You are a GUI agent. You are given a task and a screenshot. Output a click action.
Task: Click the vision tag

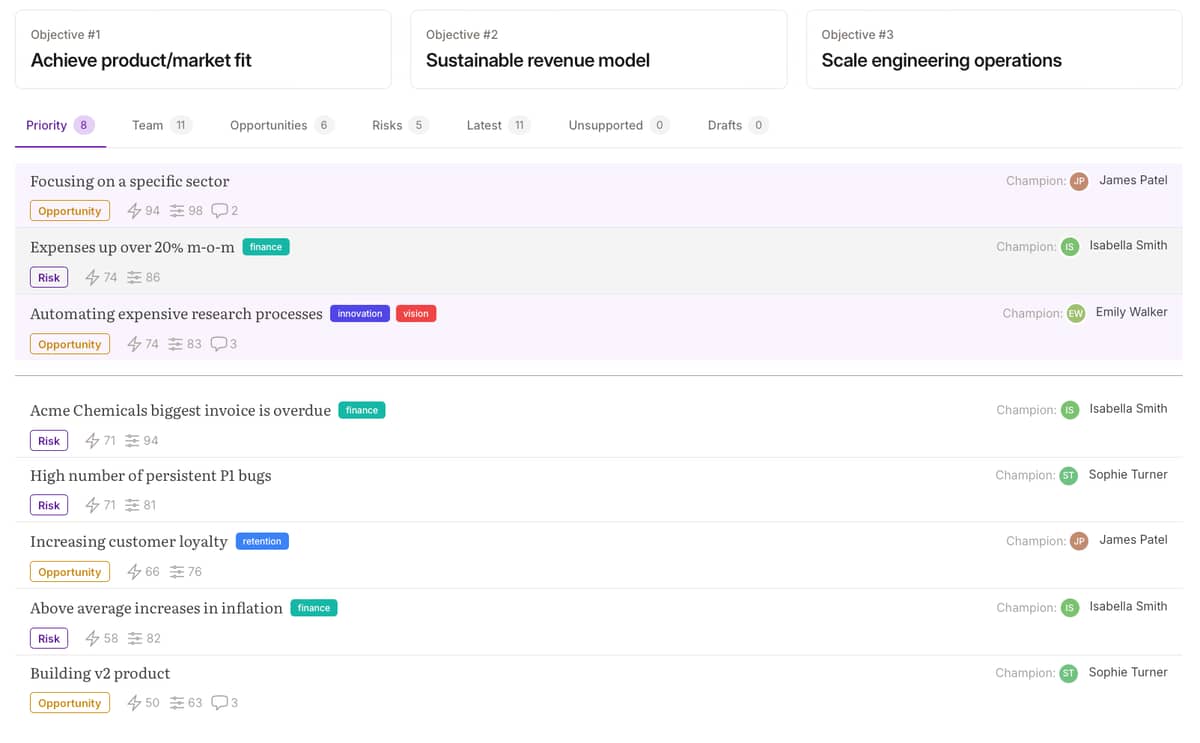(x=416, y=314)
